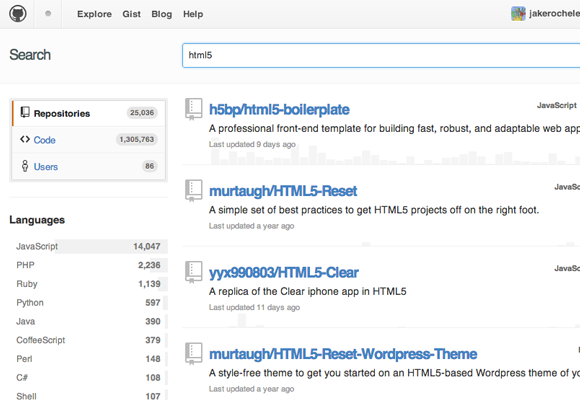The width and height of the screenshot is (580, 400).
Task: Click the notifications dot indicator
Action: (x=48, y=14)
